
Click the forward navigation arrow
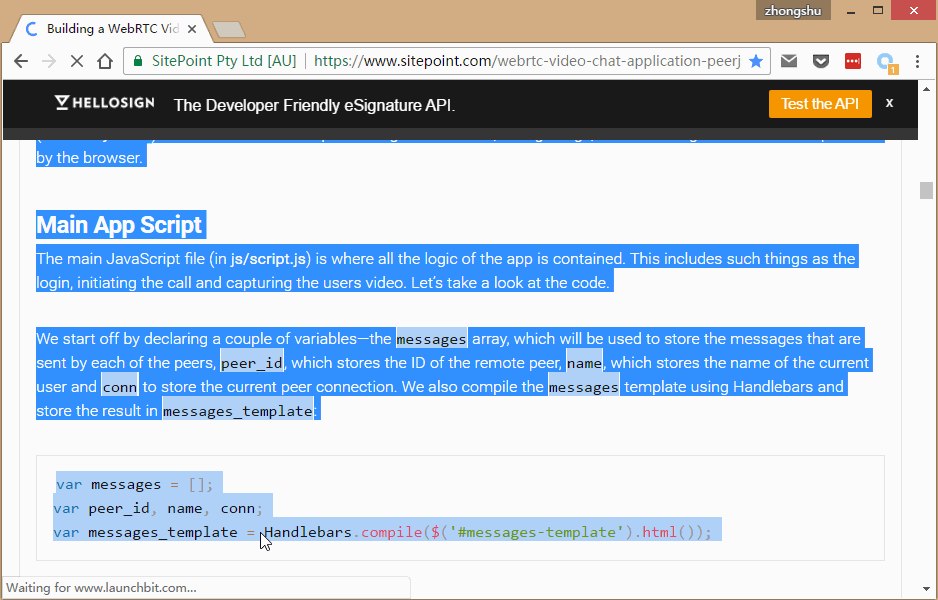point(49,61)
